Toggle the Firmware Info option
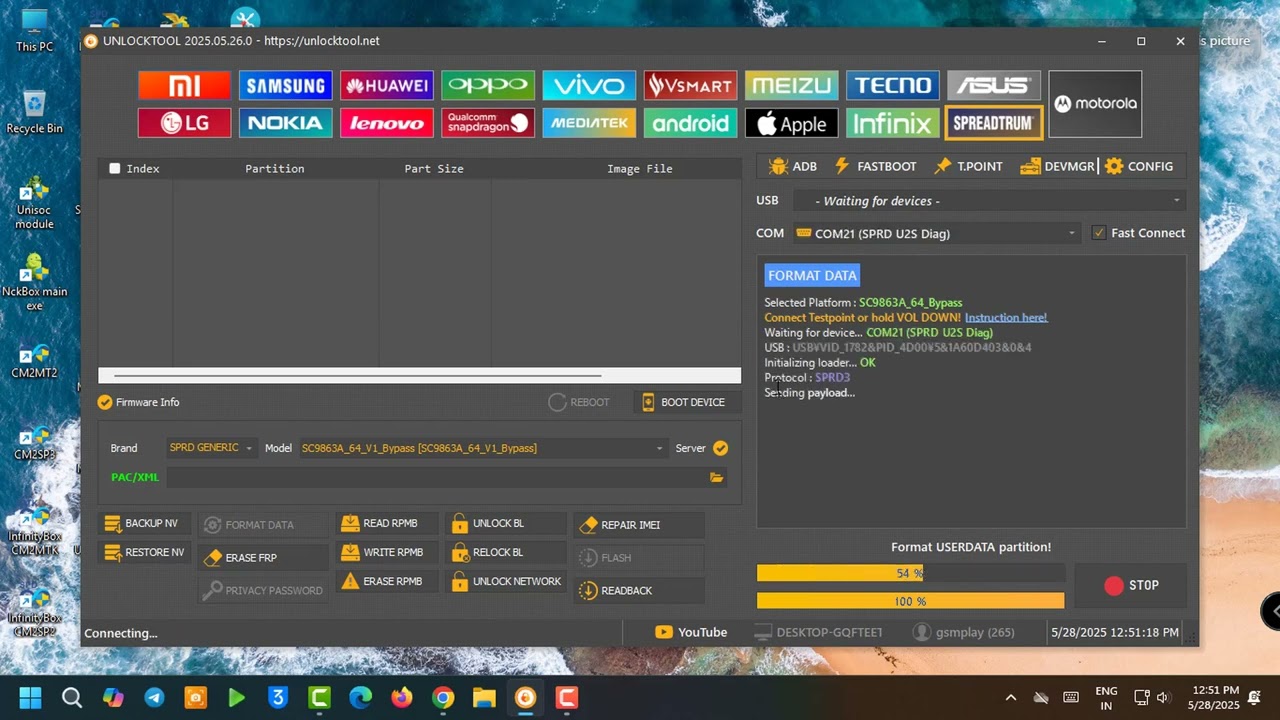Screen dimensions: 1280x720 (105, 402)
